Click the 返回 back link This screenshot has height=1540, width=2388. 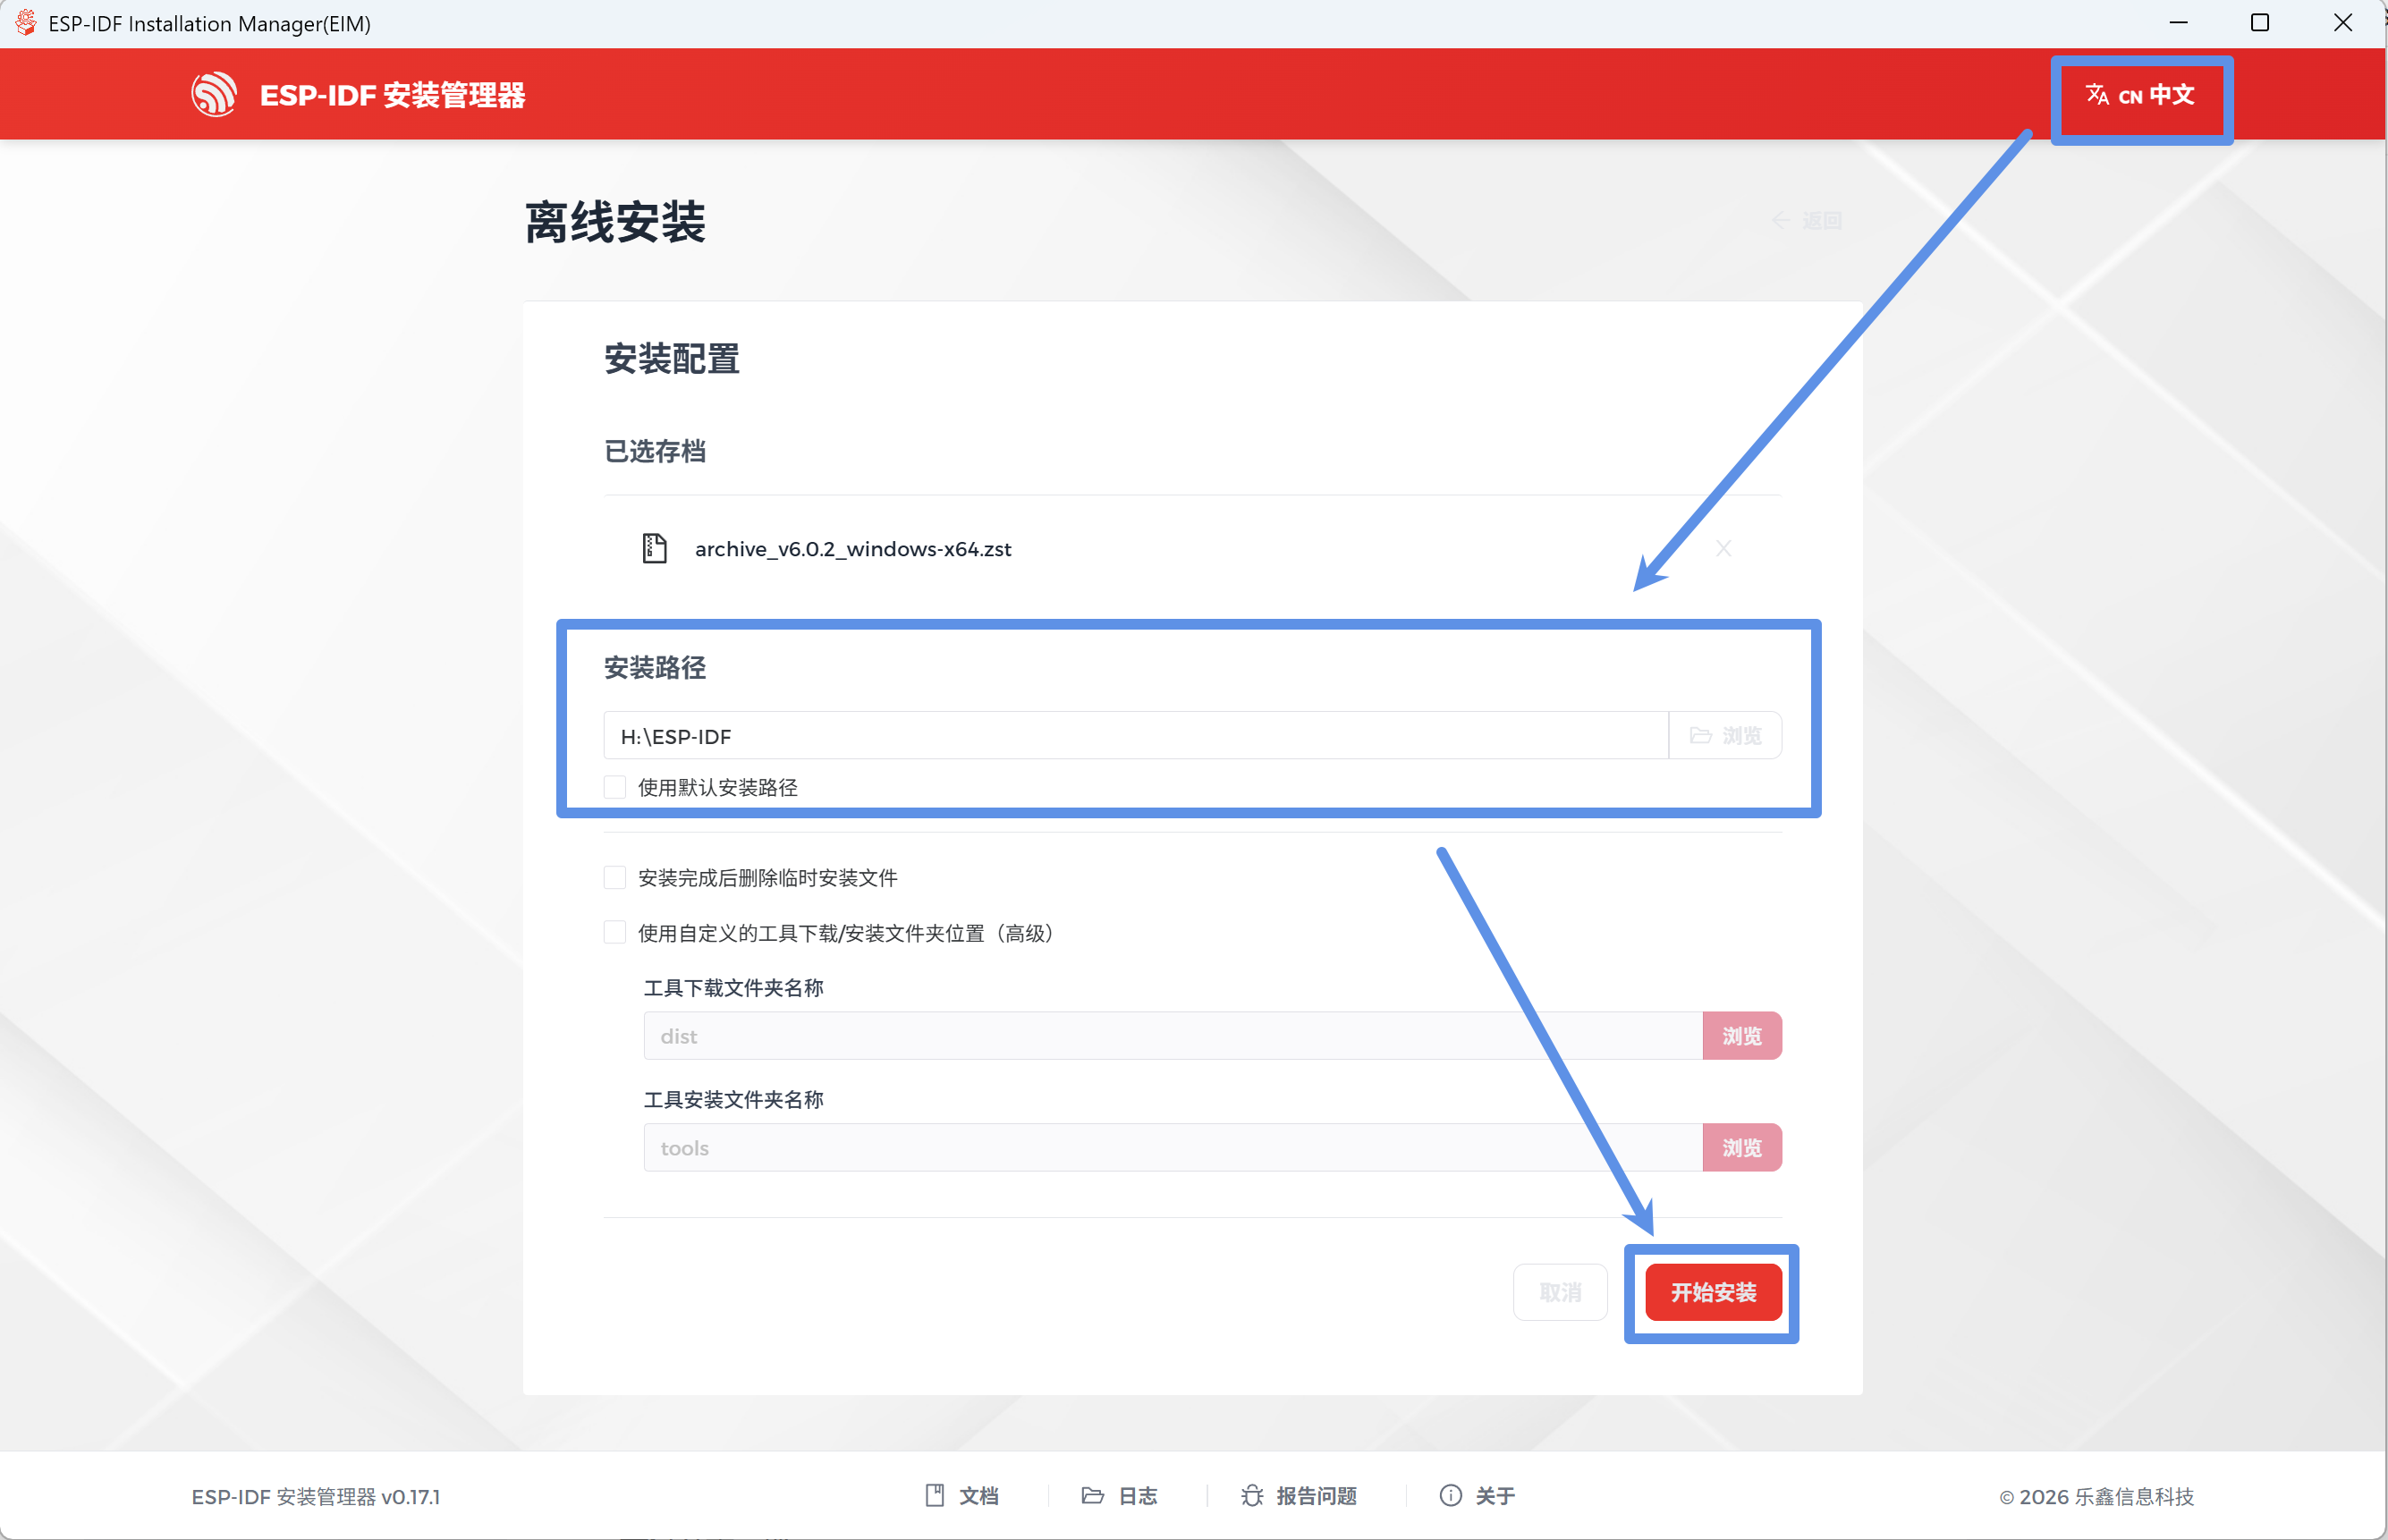coord(1806,220)
